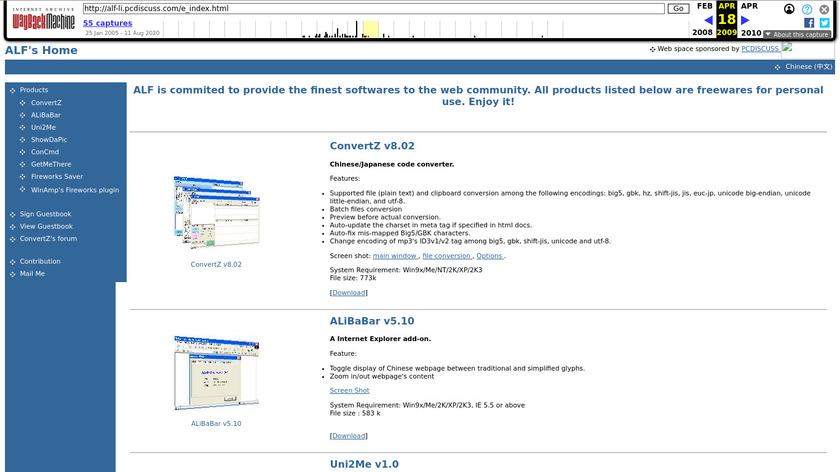Click the Uni2Me v1.0 heading
Image resolution: width=840 pixels, height=472 pixels.
[364, 464]
